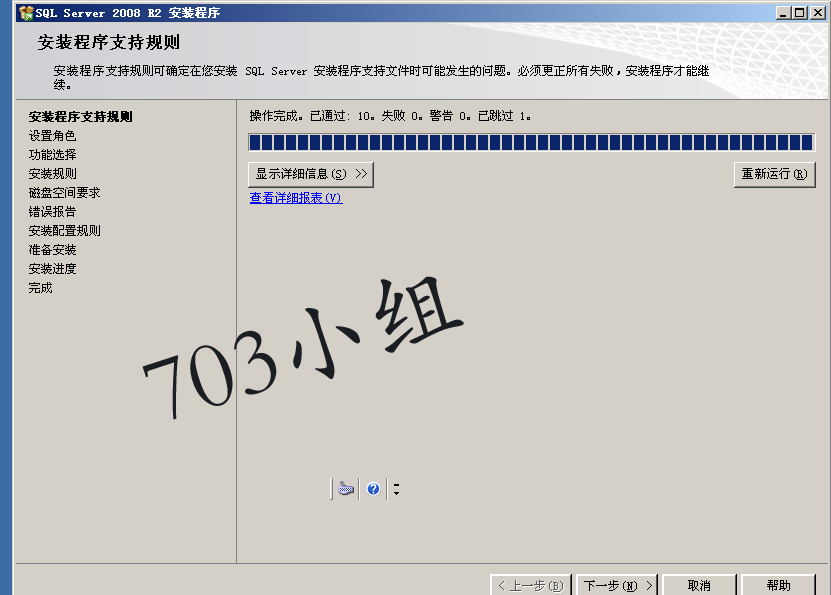
Task: Minimize the SQL Server setup window
Action: pyautogui.click(x=783, y=13)
